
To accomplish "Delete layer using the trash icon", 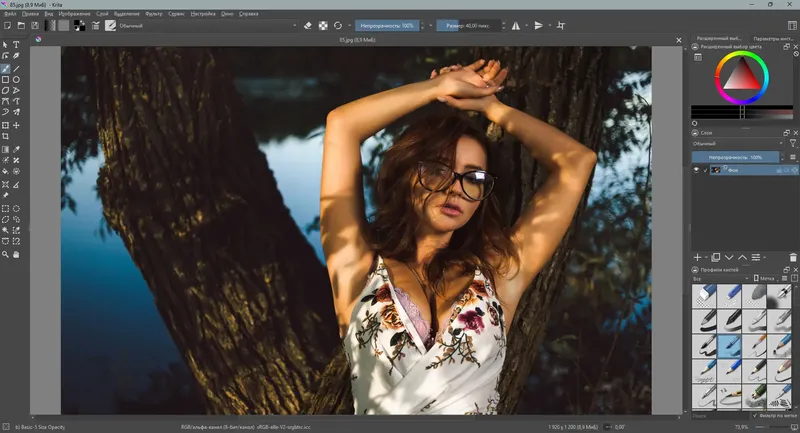I will pyautogui.click(x=793, y=257).
